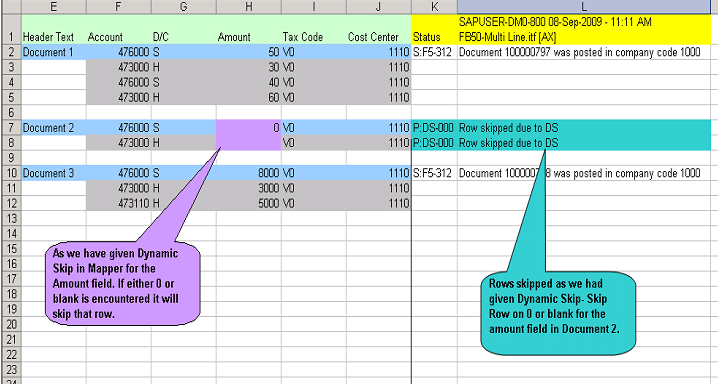Select account 476000 in row 2
Viewport: 720px width, 384px height.
click(x=119, y=52)
